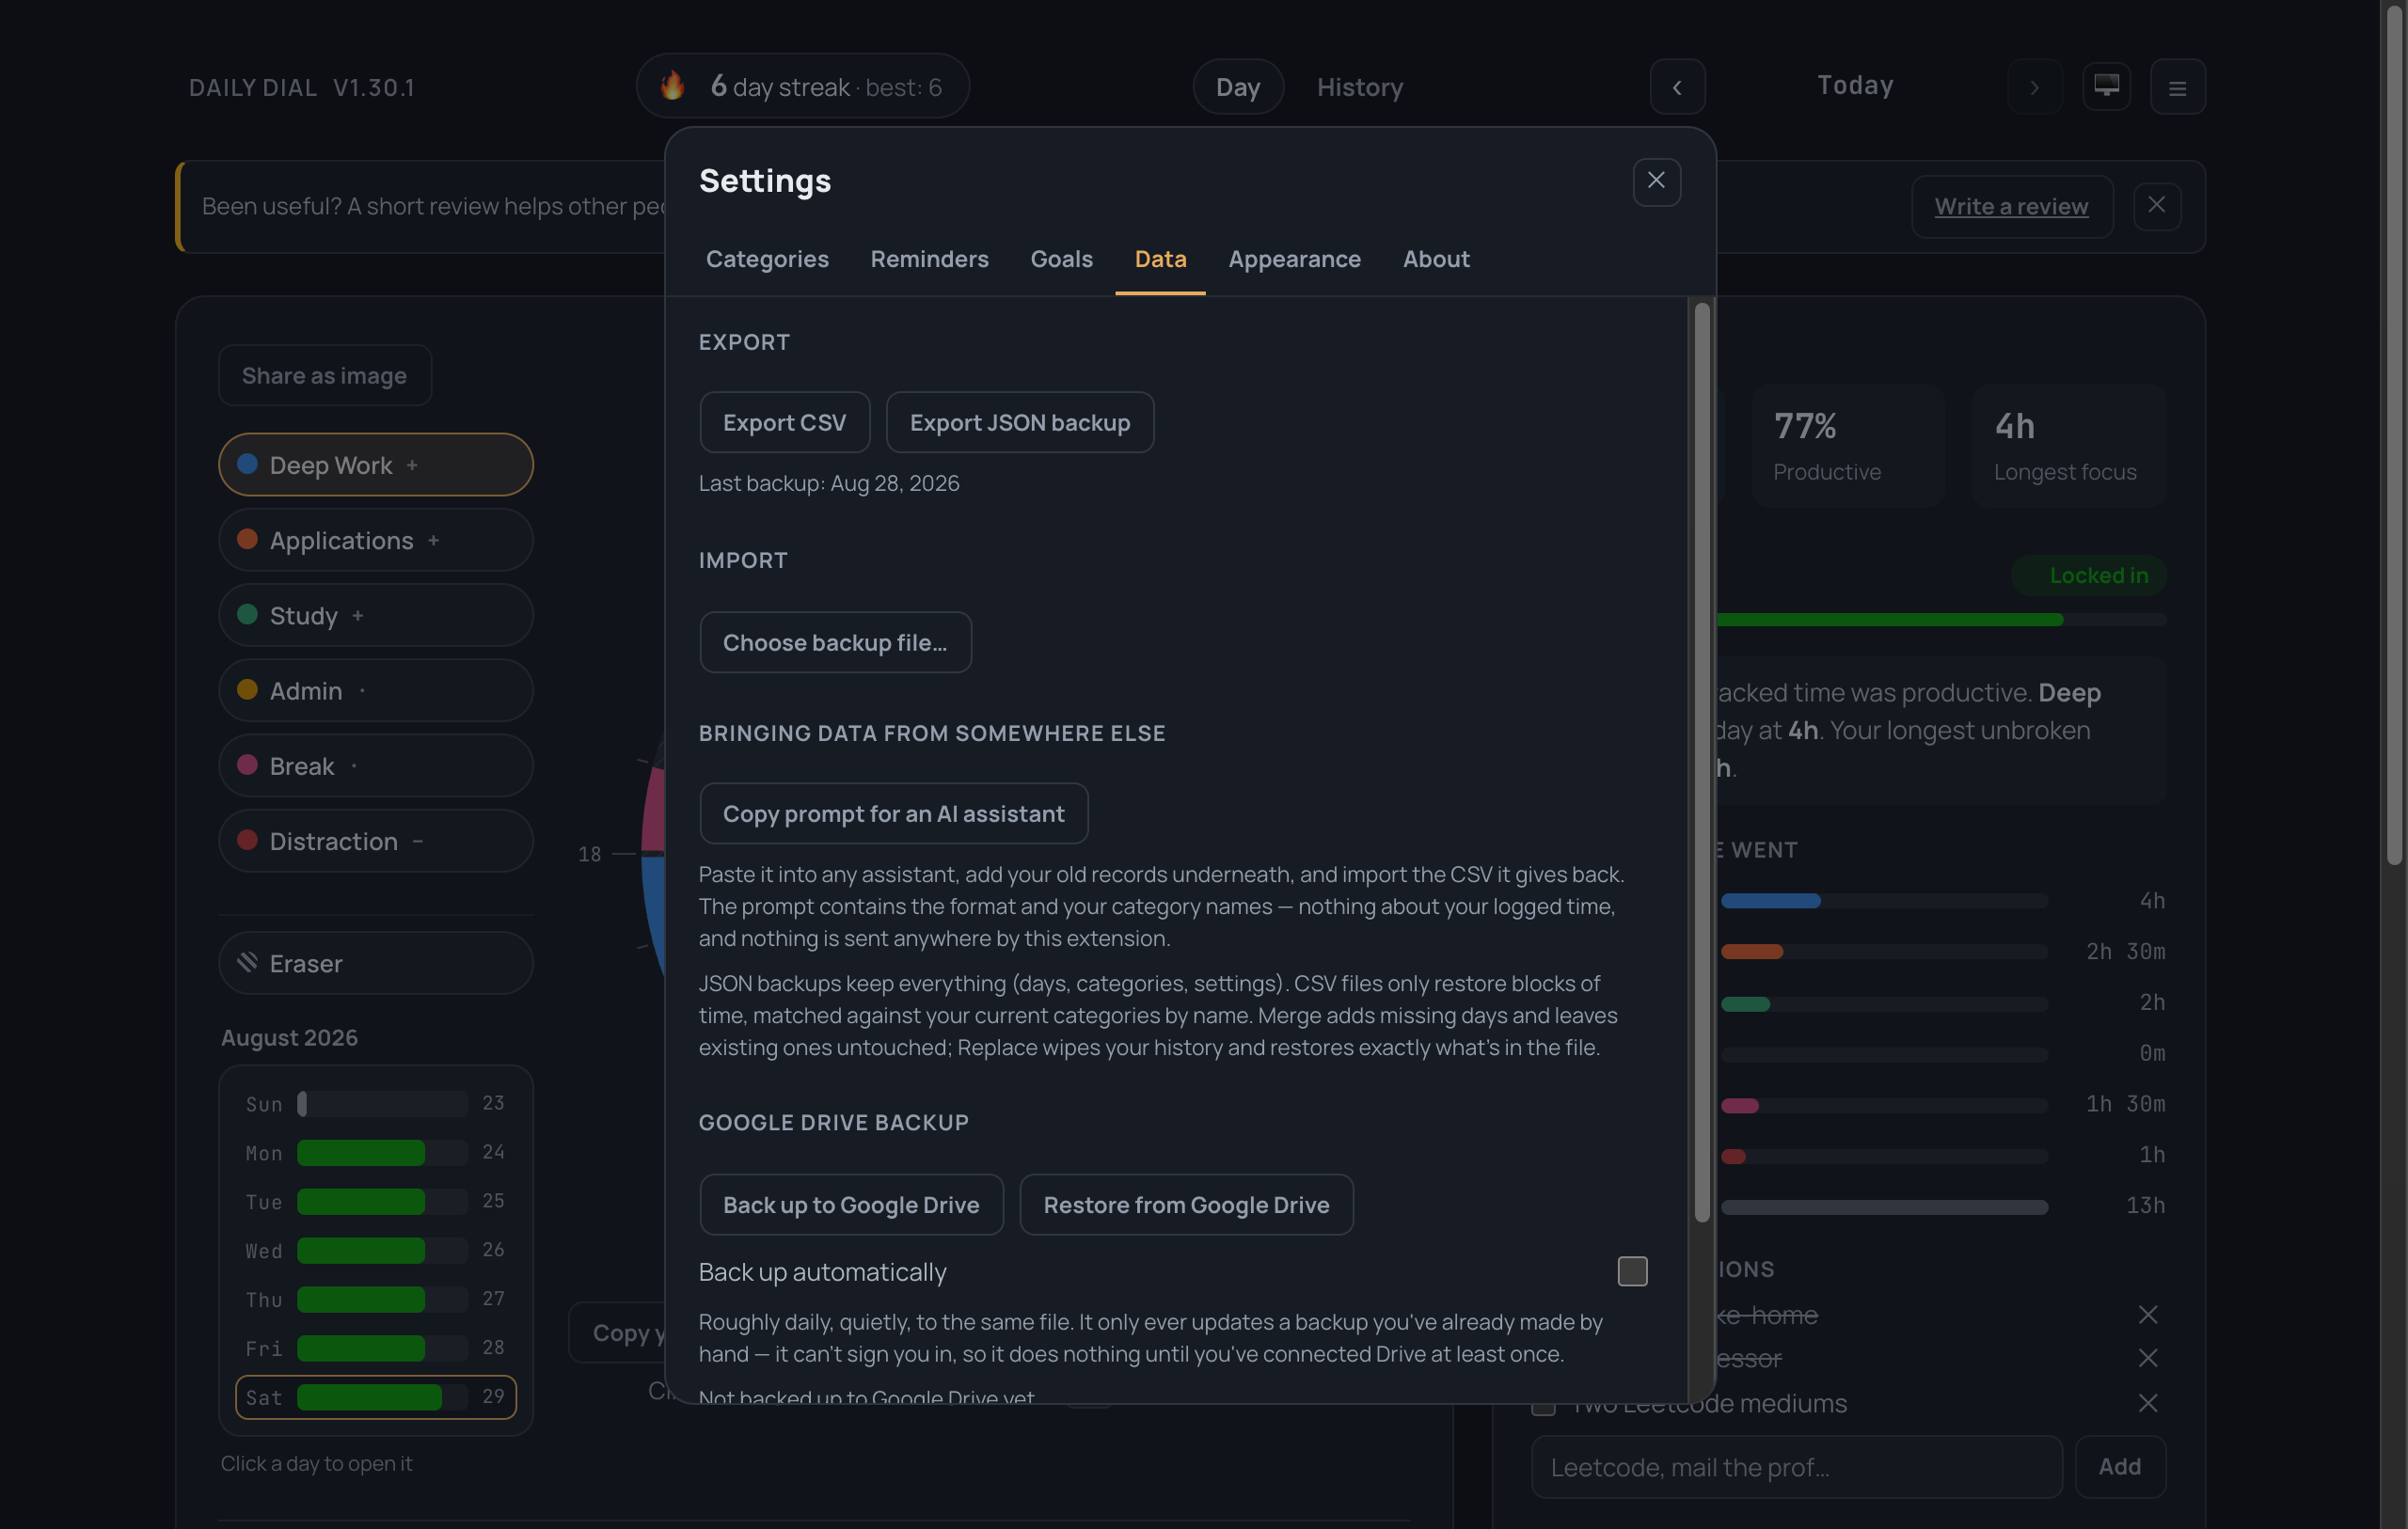Open Sun 23 in the week list
The width and height of the screenshot is (2408, 1529).
[x=376, y=1103]
